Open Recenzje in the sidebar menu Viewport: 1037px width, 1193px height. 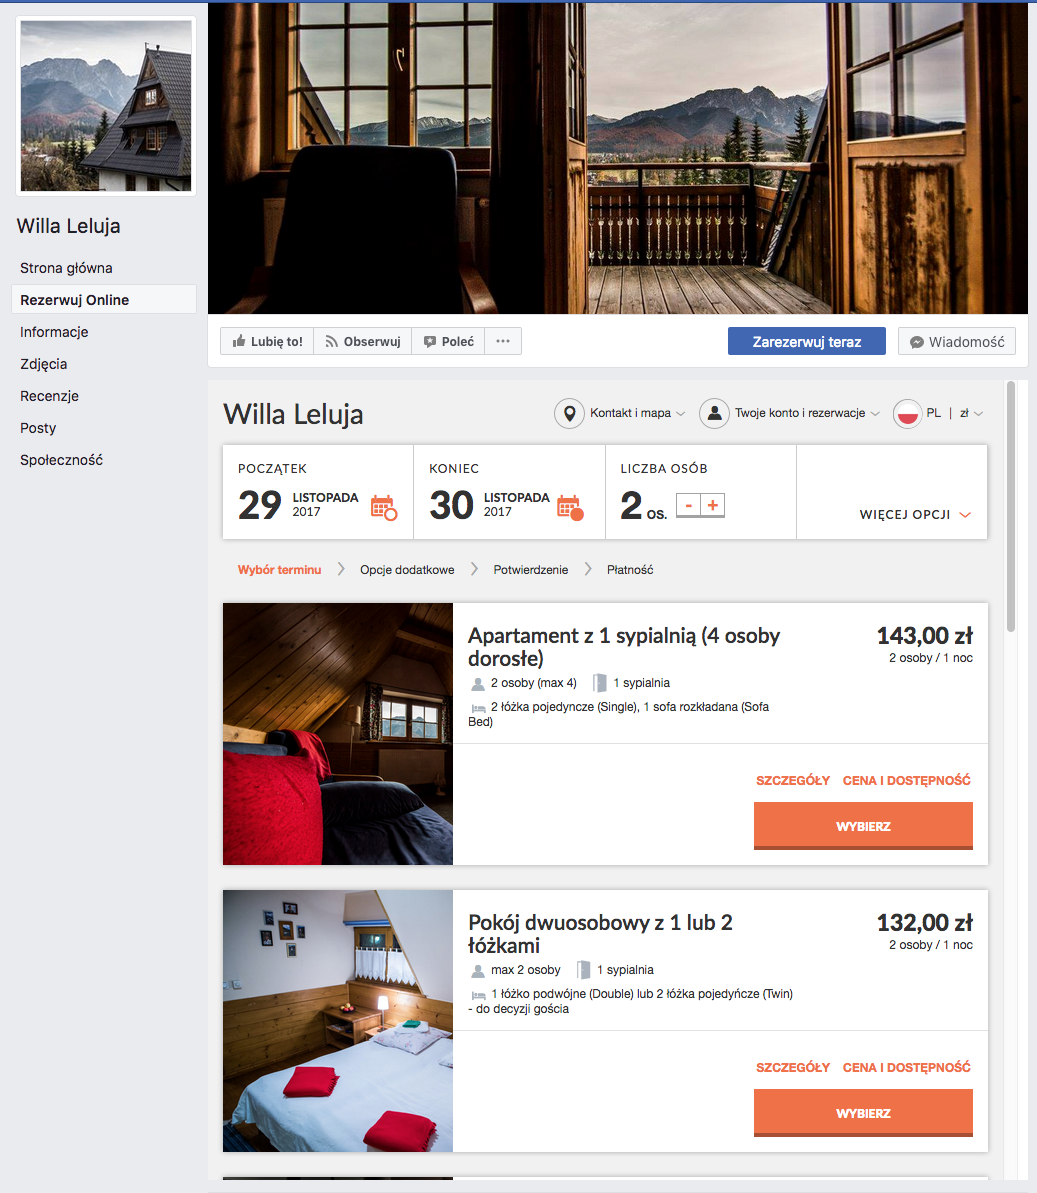tap(49, 396)
